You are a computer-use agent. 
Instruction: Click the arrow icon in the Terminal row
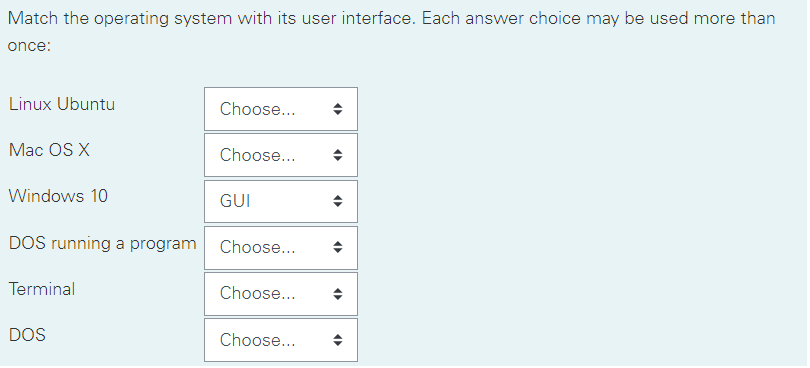tap(337, 294)
